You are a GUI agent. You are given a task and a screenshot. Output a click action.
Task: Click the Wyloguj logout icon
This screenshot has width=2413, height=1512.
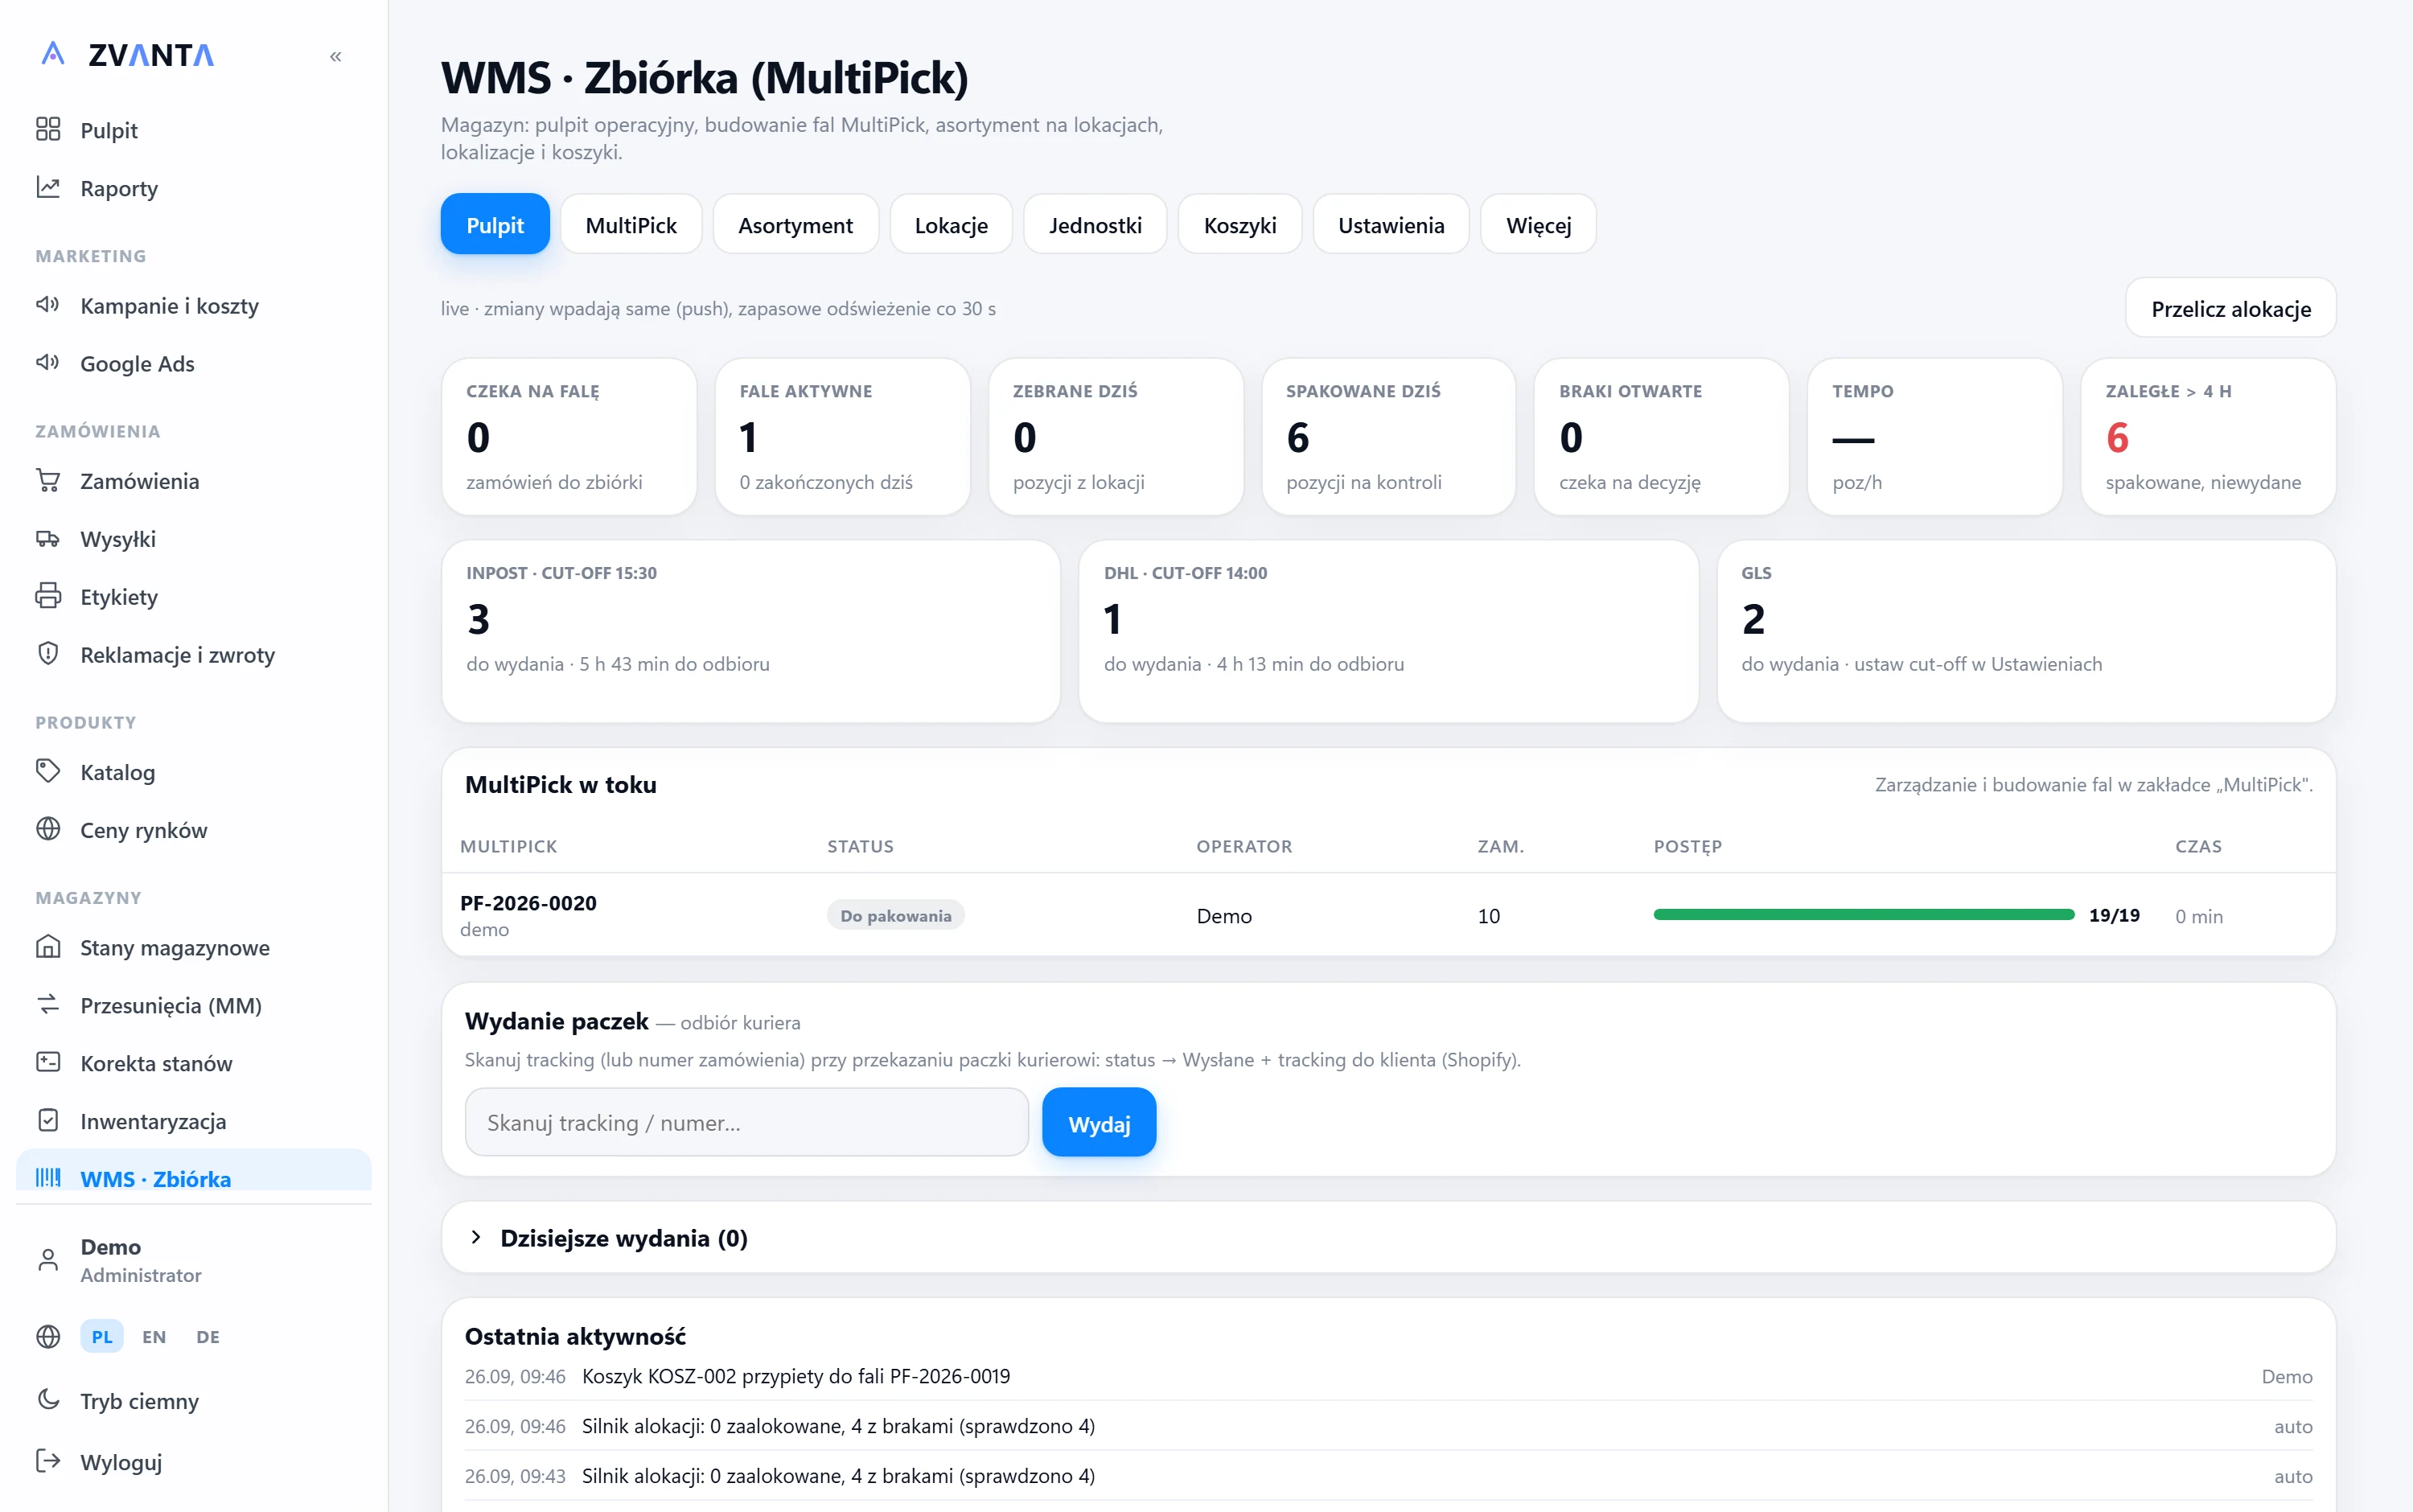(x=48, y=1461)
